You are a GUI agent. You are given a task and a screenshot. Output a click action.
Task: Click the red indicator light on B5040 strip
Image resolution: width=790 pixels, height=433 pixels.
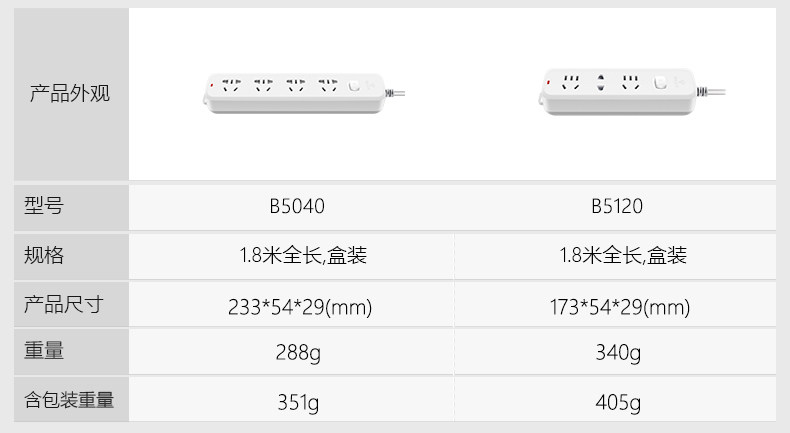[211, 82]
